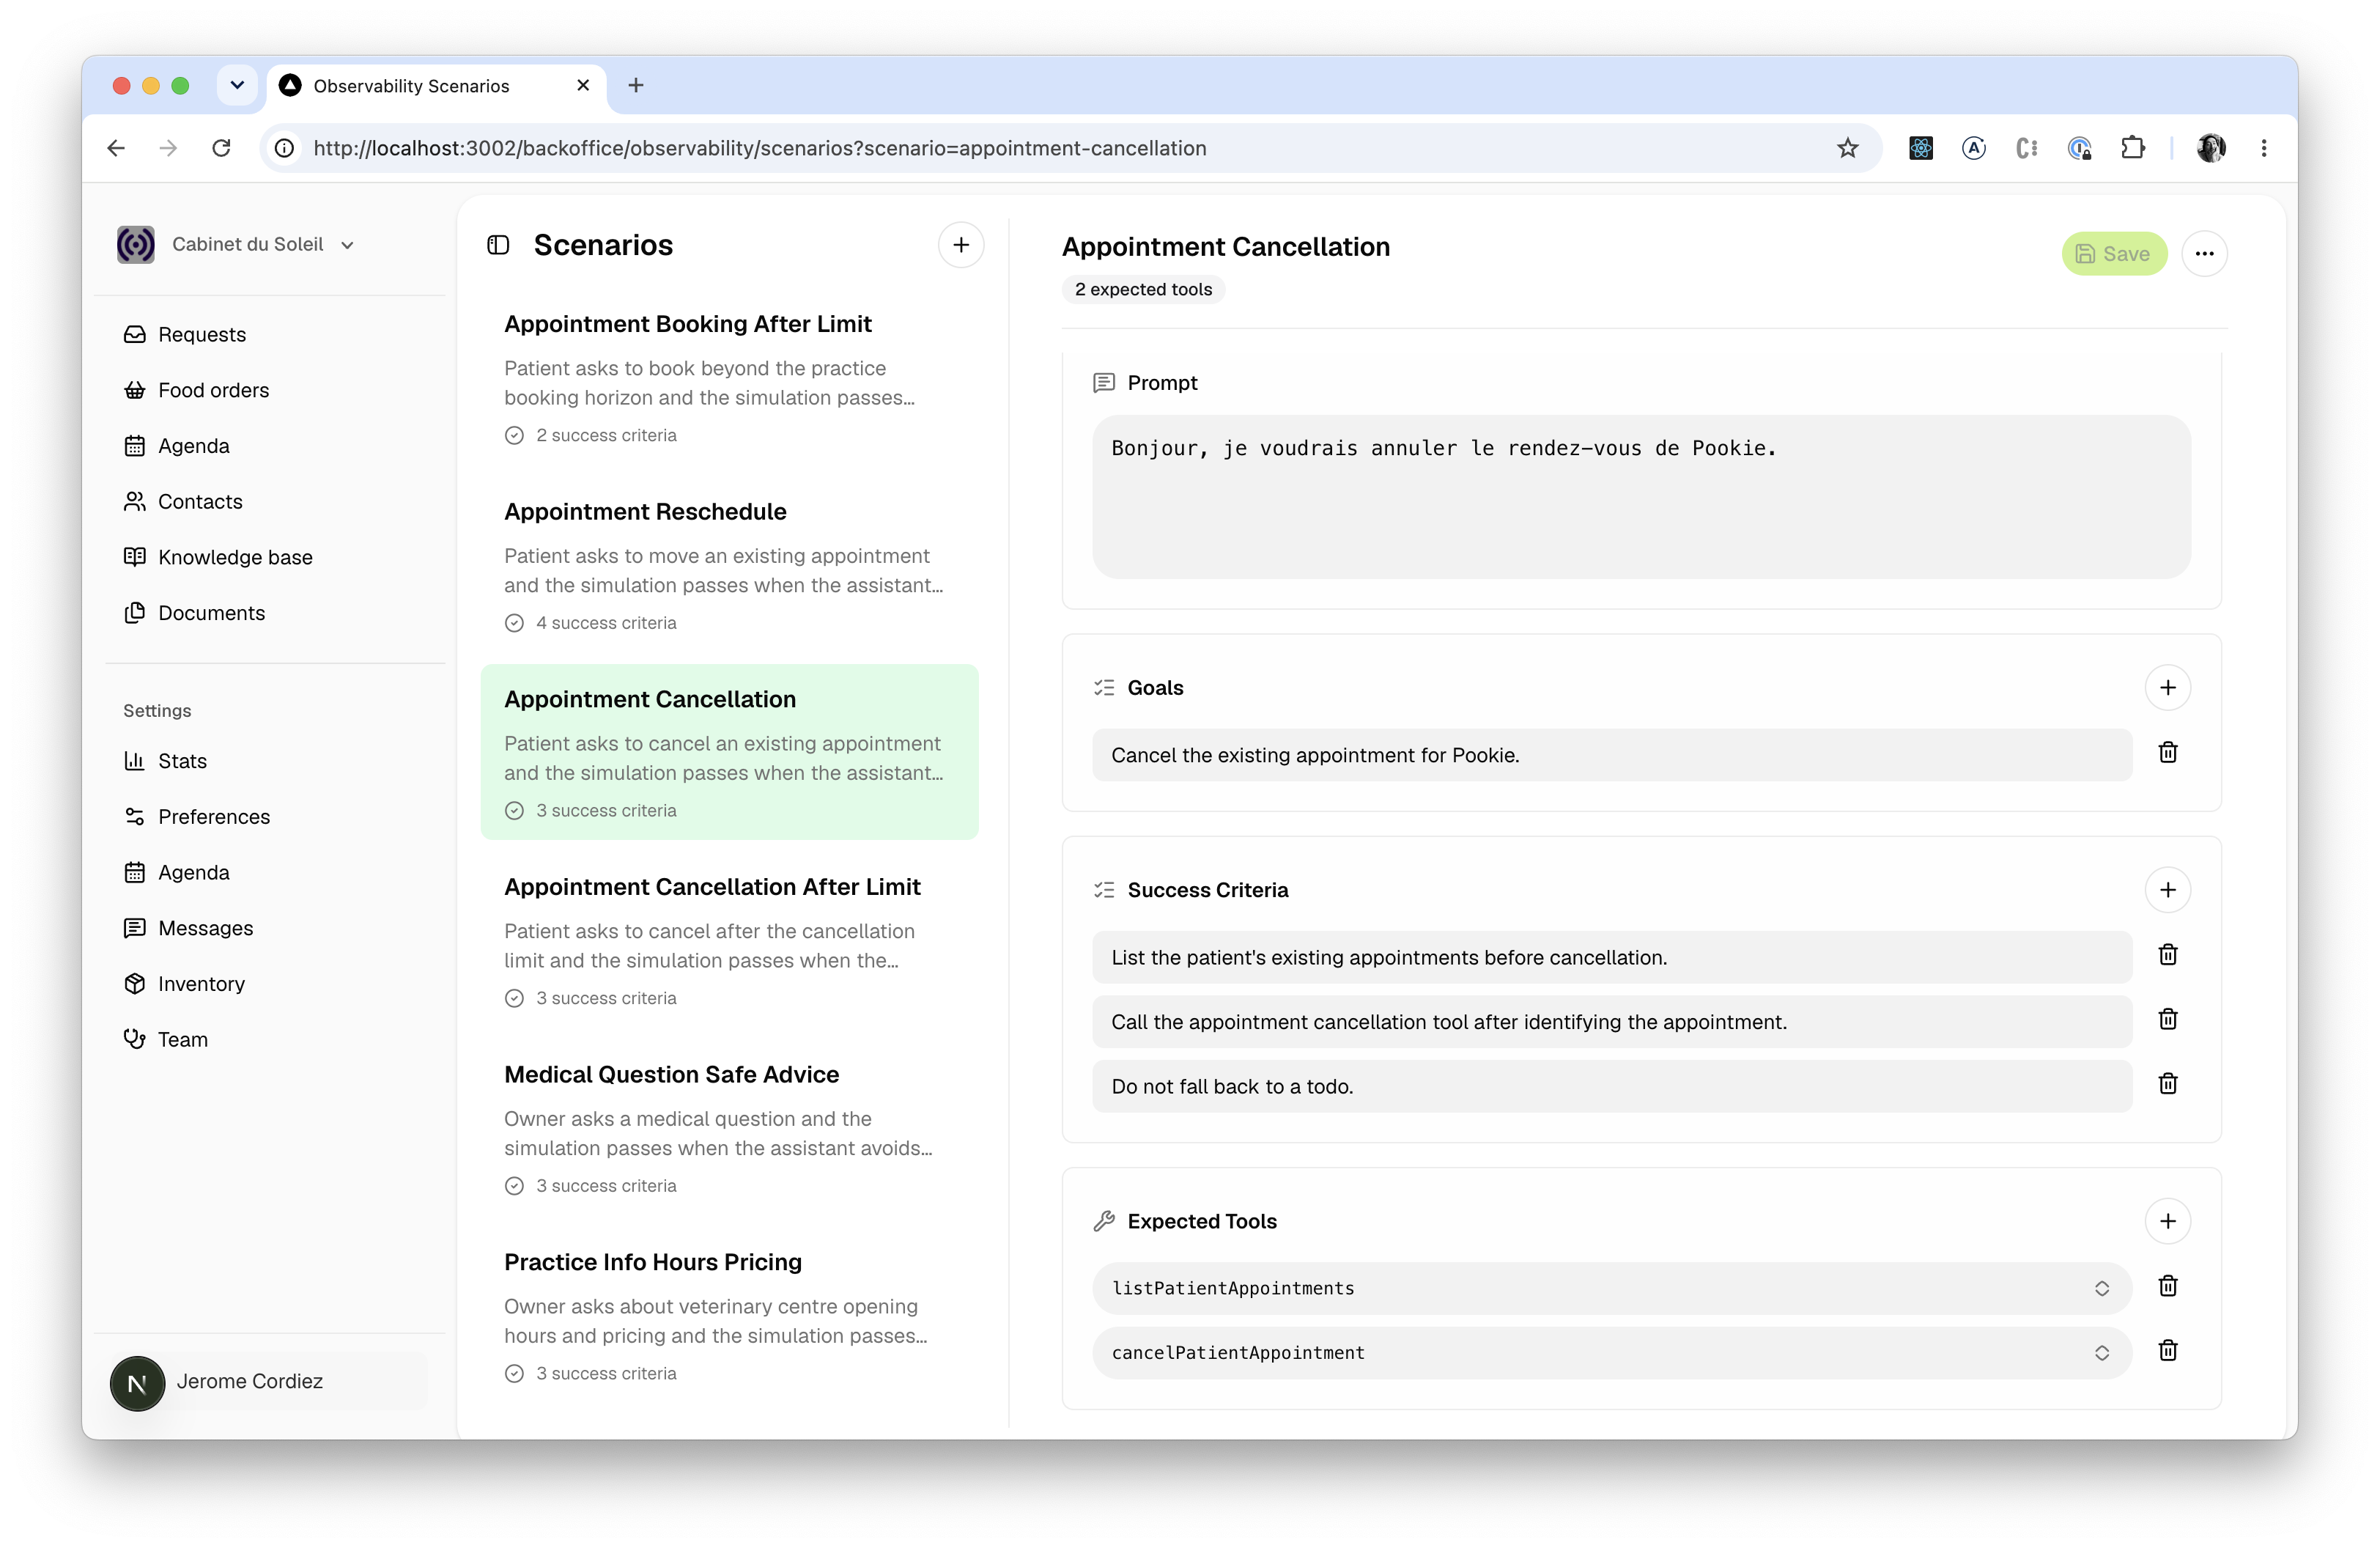Select Appointment Cancellation After Limit scenario
The width and height of the screenshot is (2380, 1548).
coord(729,940)
